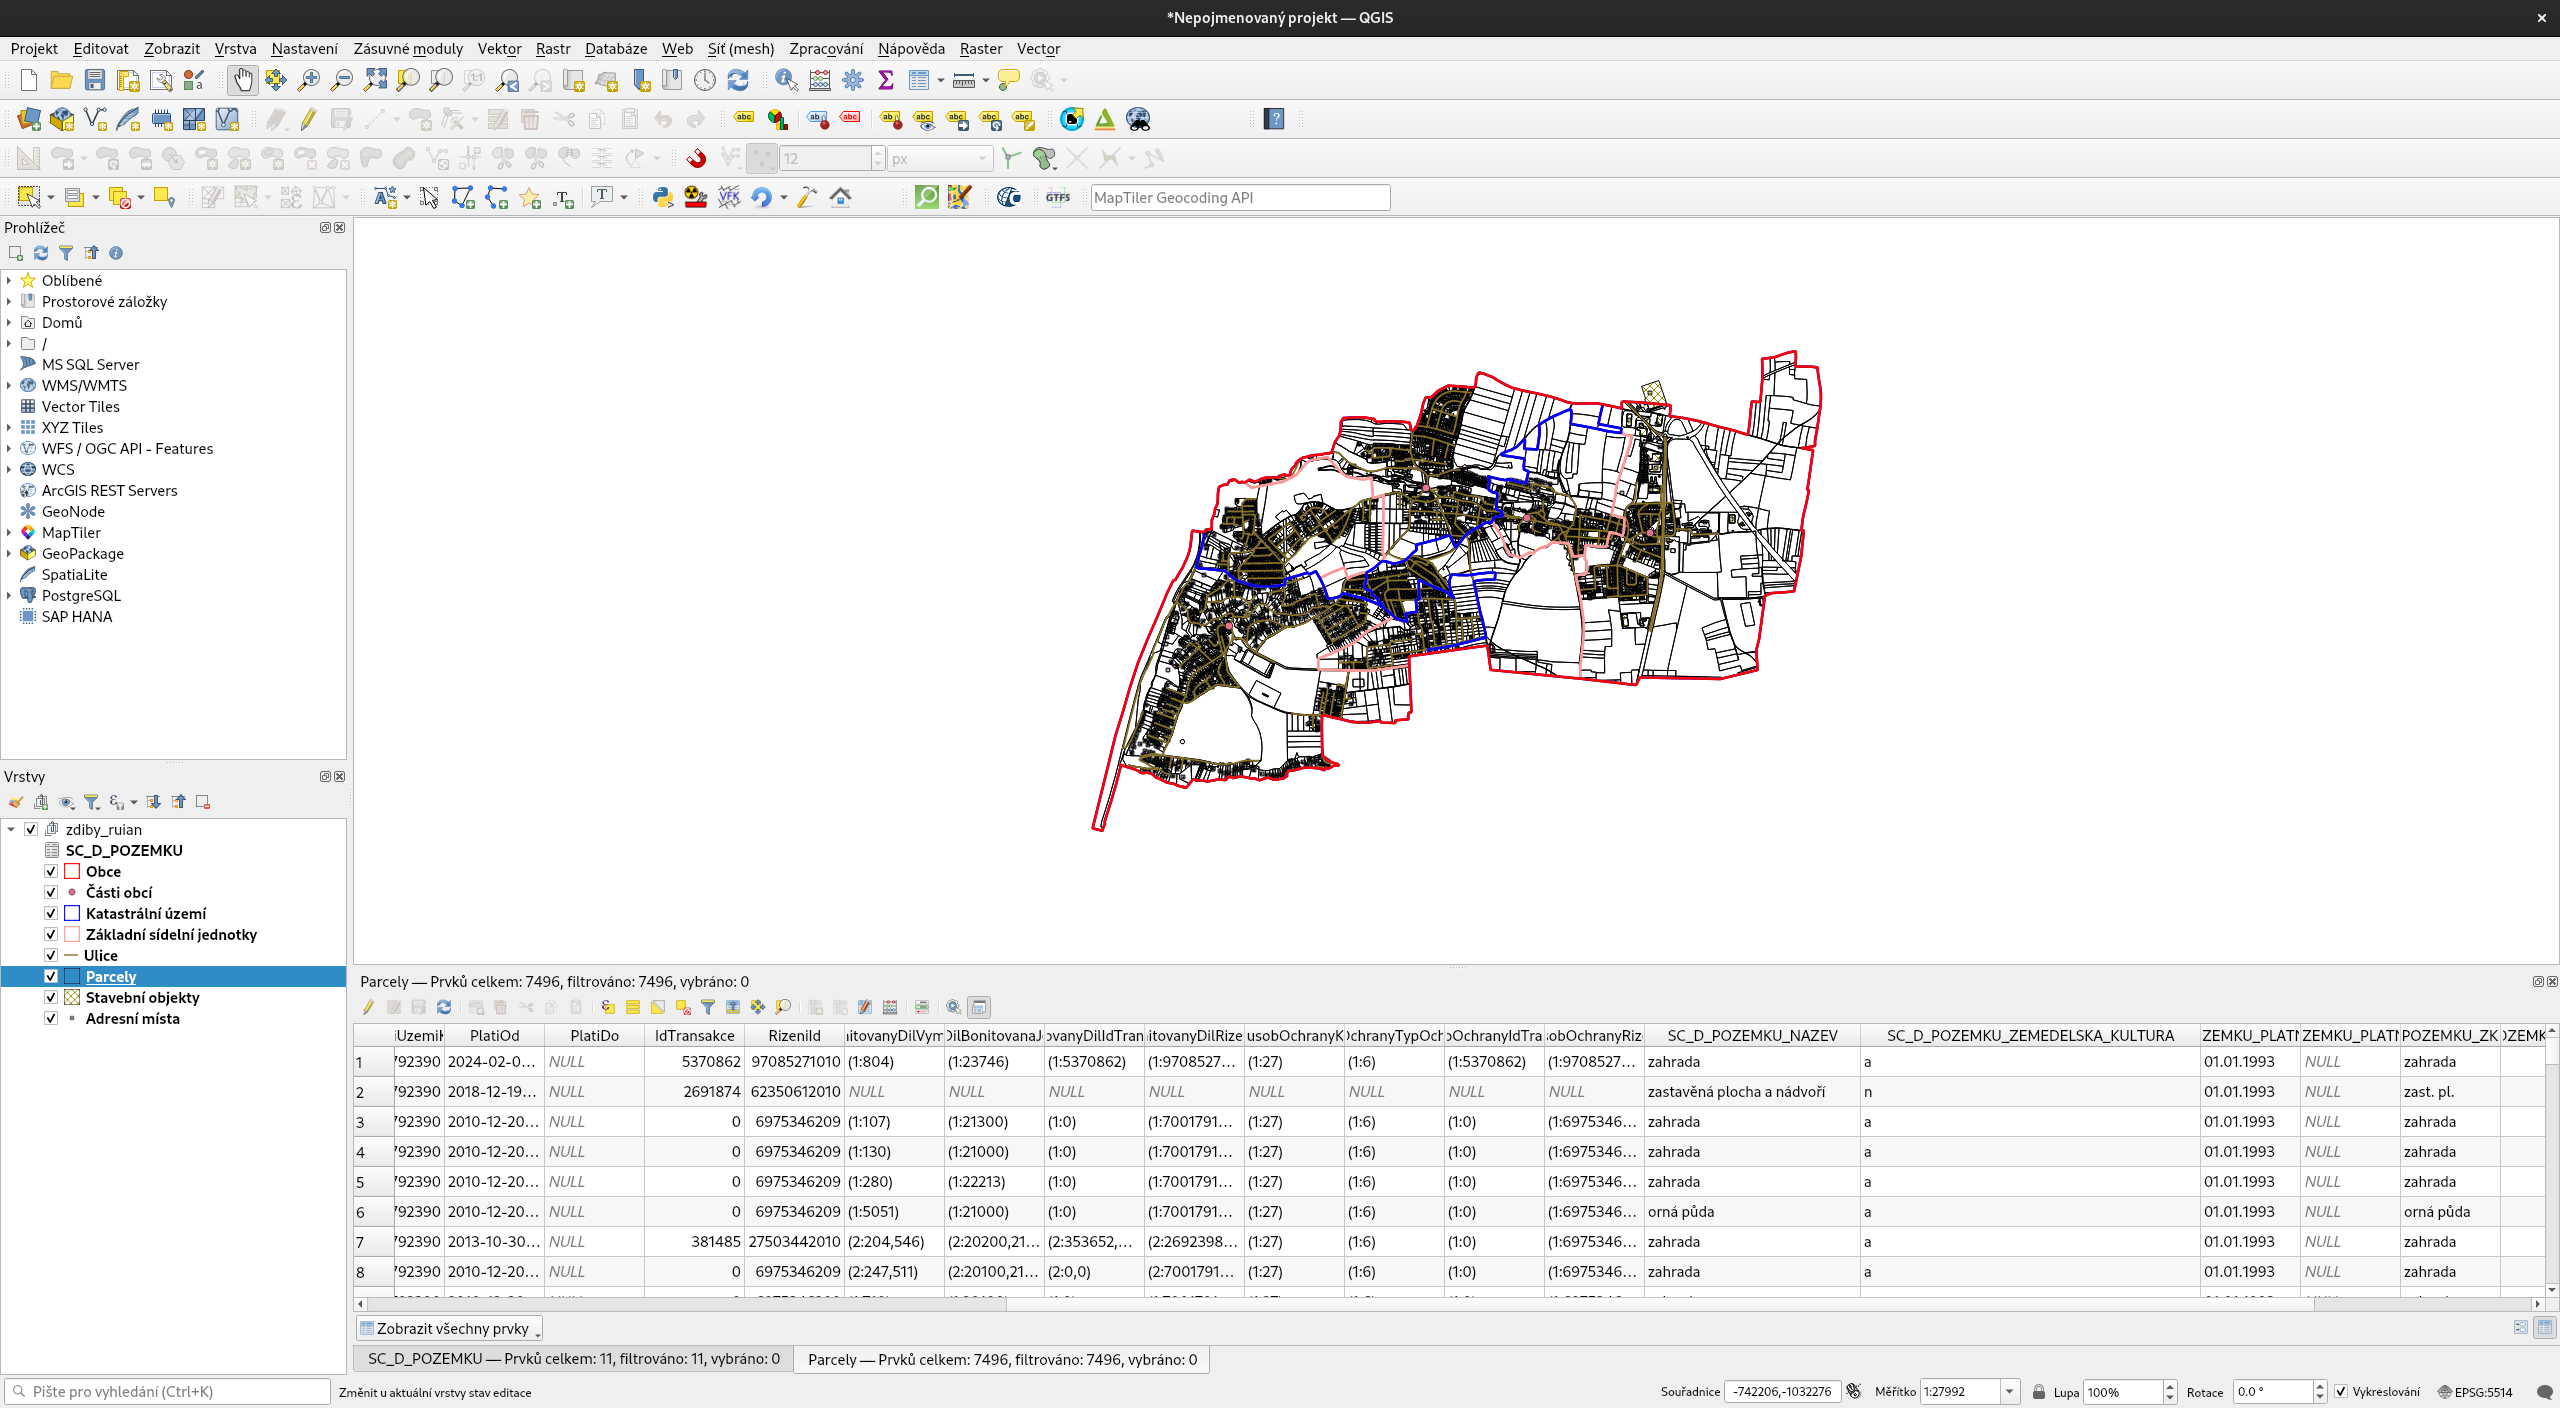
Task: Focus the MapTiler Geocoding API search field
Action: [x=1240, y=197]
